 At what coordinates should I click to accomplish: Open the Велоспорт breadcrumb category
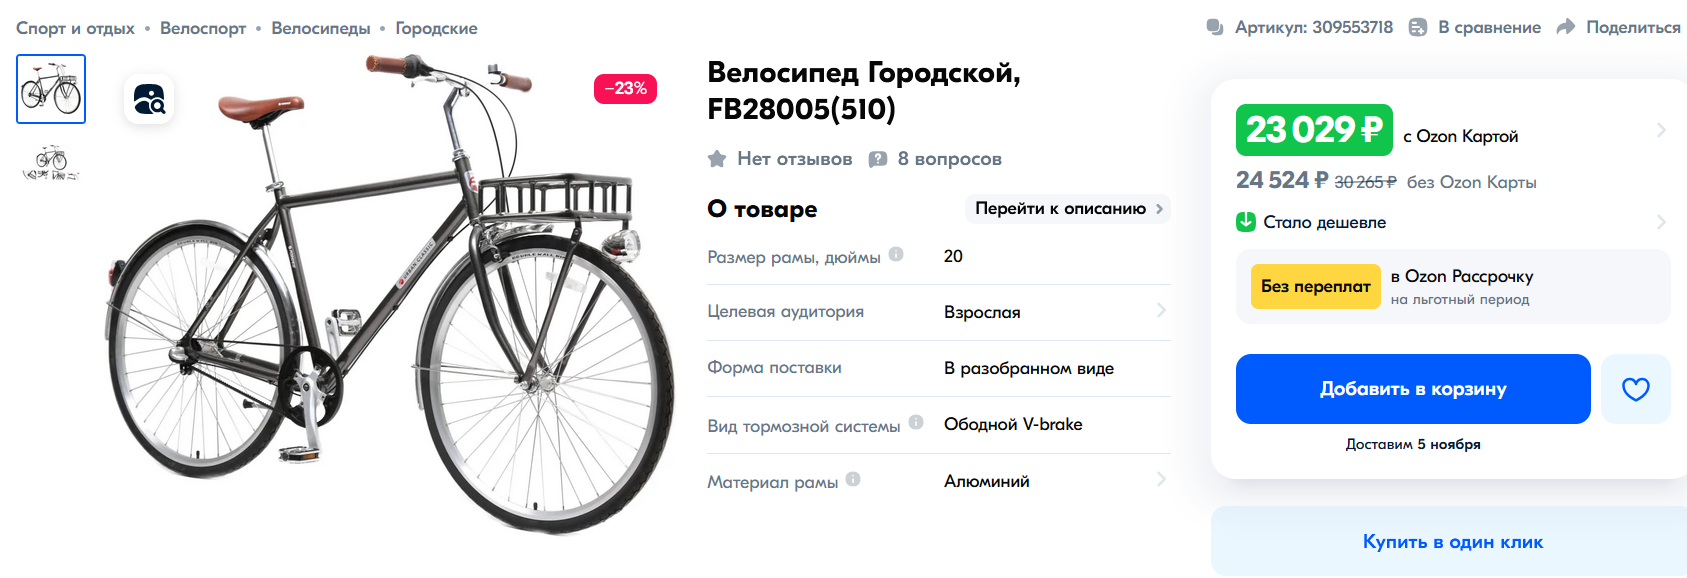pyautogui.click(x=203, y=28)
